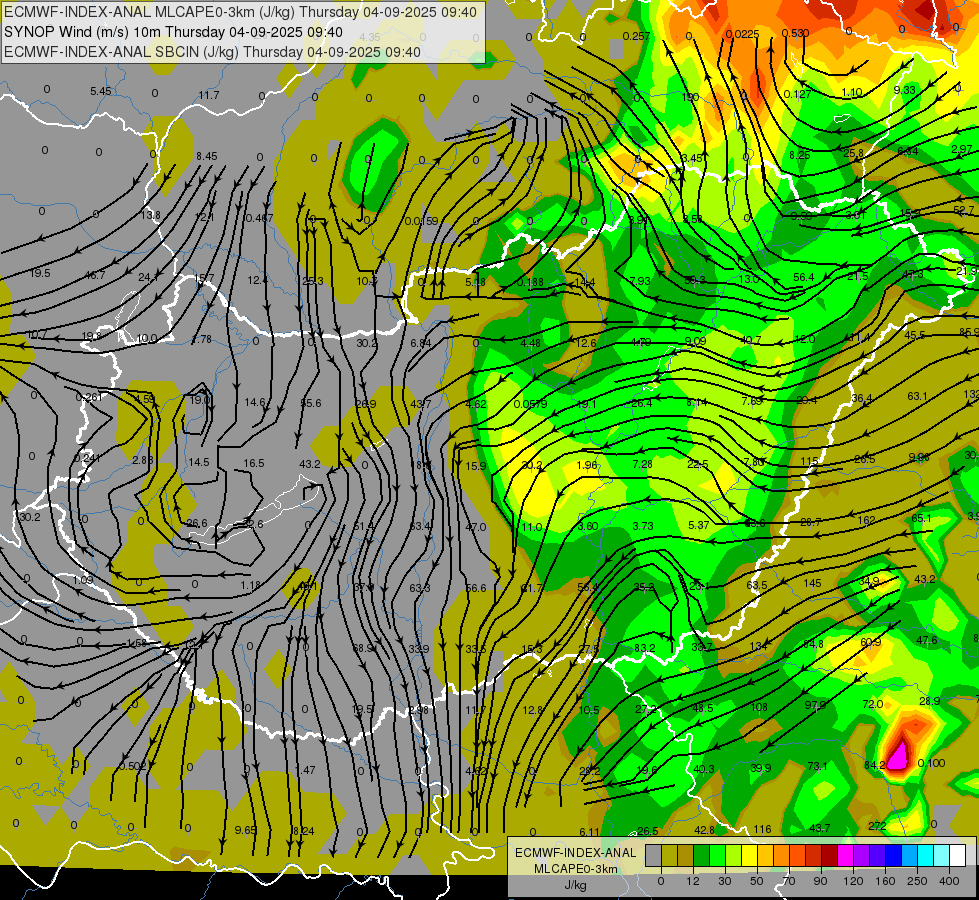Viewport: 979px width, 900px height.
Task: Click the legend tick label 0
Action: pos(661,881)
